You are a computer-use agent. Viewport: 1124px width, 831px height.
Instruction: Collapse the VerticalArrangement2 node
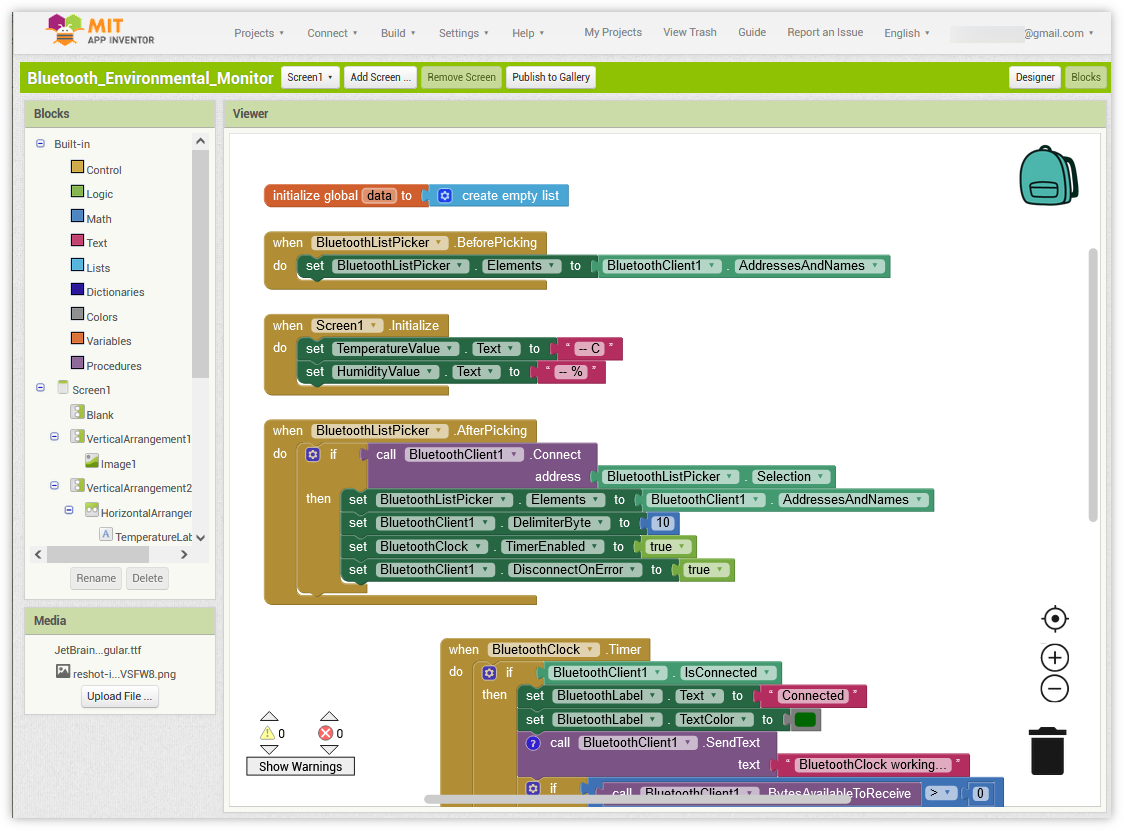[54, 485]
